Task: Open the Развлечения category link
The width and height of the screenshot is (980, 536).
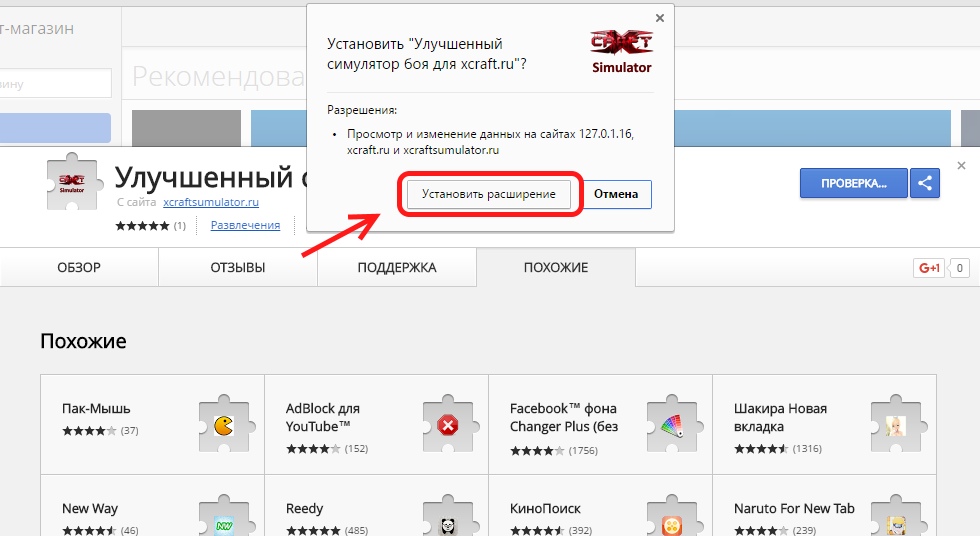Action: [245, 225]
